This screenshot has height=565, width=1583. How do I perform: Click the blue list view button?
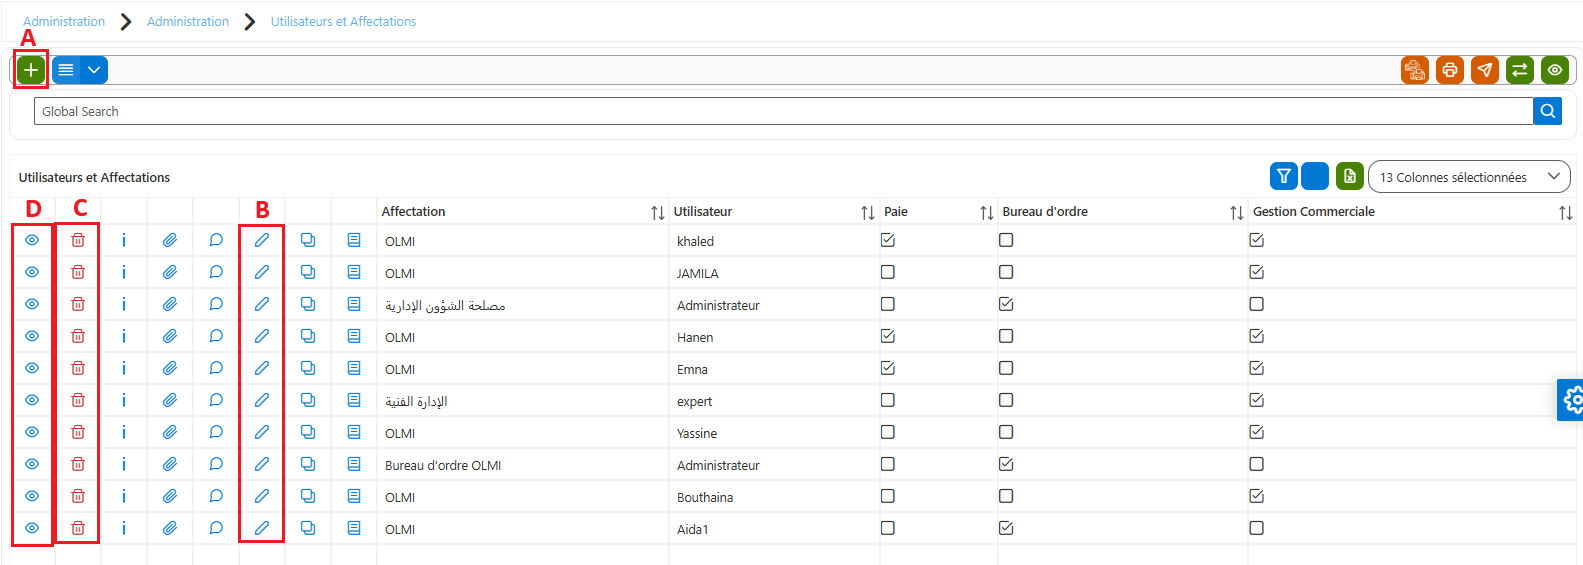pos(66,70)
